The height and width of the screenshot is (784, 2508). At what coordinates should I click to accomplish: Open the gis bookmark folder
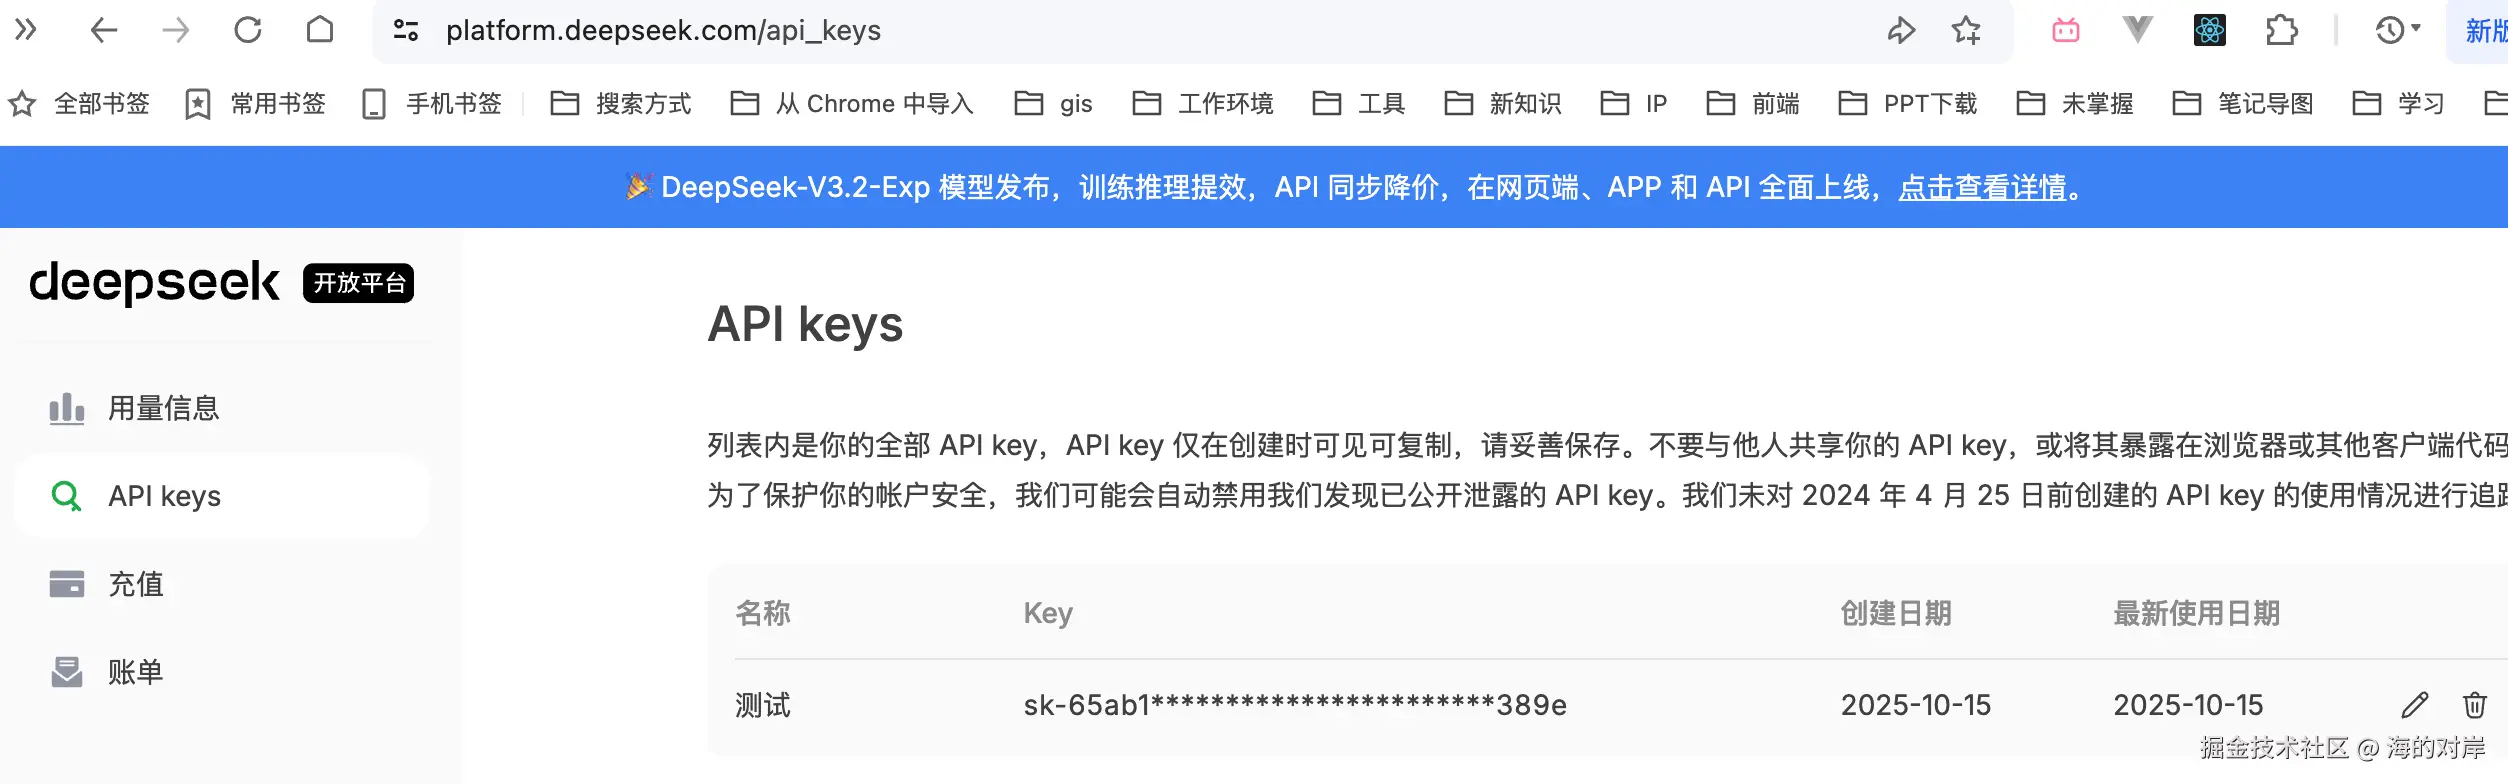pyautogui.click(x=1053, y=104)
